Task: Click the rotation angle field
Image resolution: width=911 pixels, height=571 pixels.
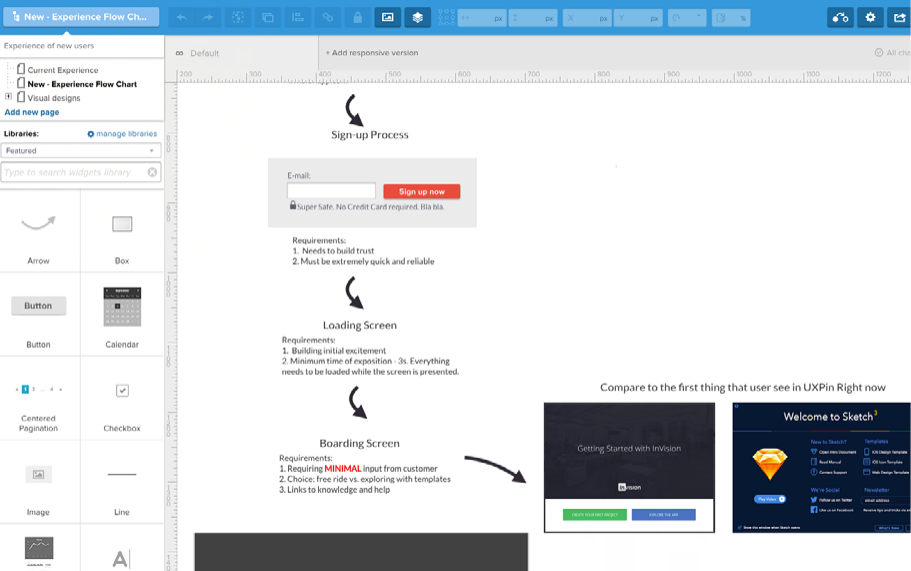Action: tap(687, 18)
